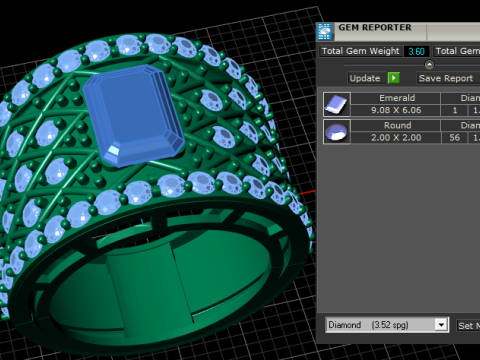The height and width of the screenshot is (360, 480).
Task: Click the Update button
Action: 365,78
